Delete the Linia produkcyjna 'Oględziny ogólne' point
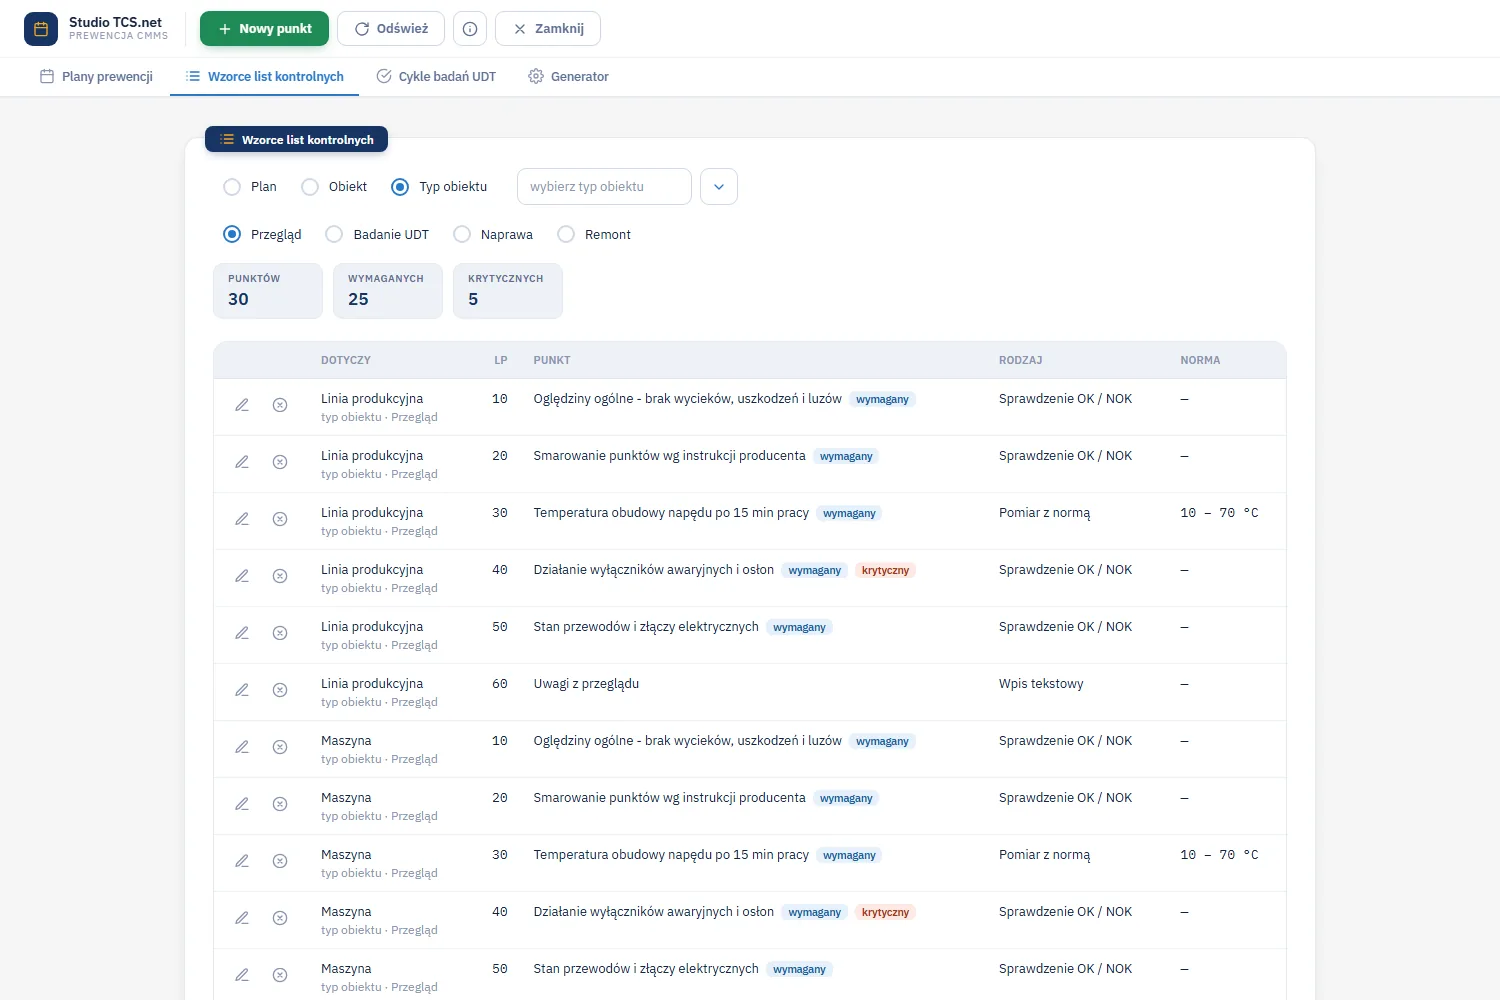 click(x=280, y=405)
